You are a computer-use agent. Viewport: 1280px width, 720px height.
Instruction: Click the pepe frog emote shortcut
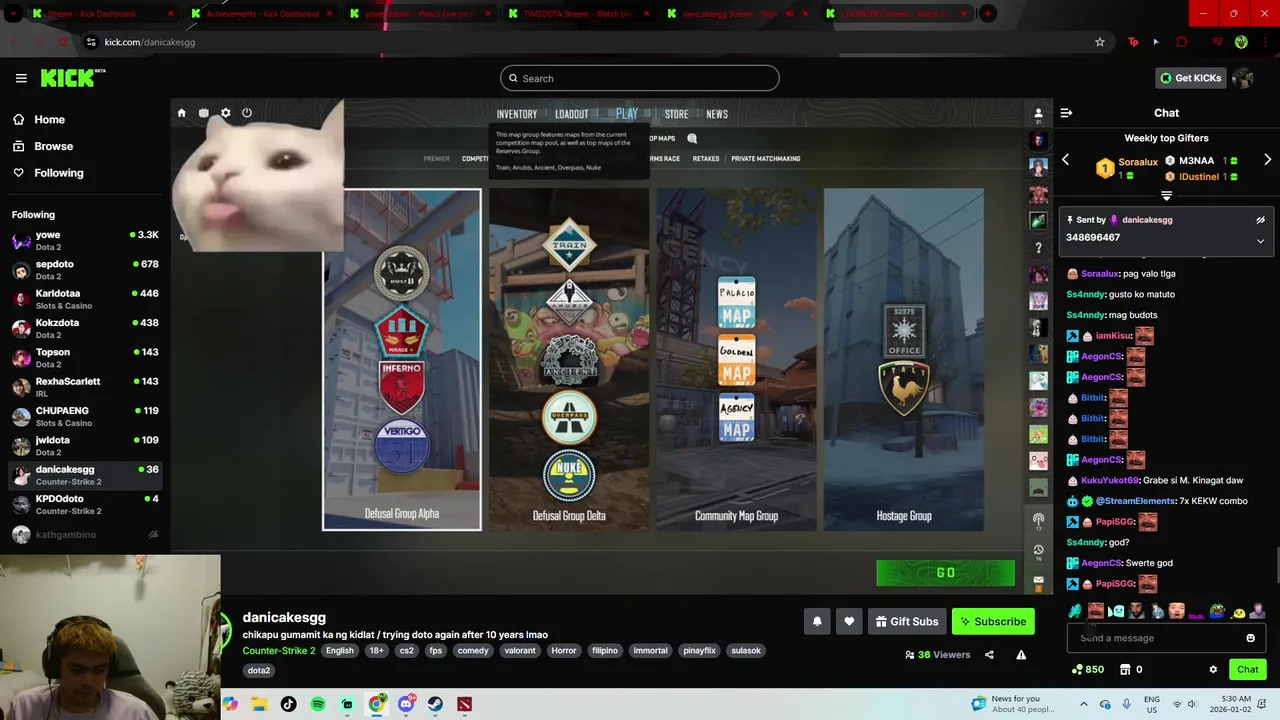point(1217,611)
